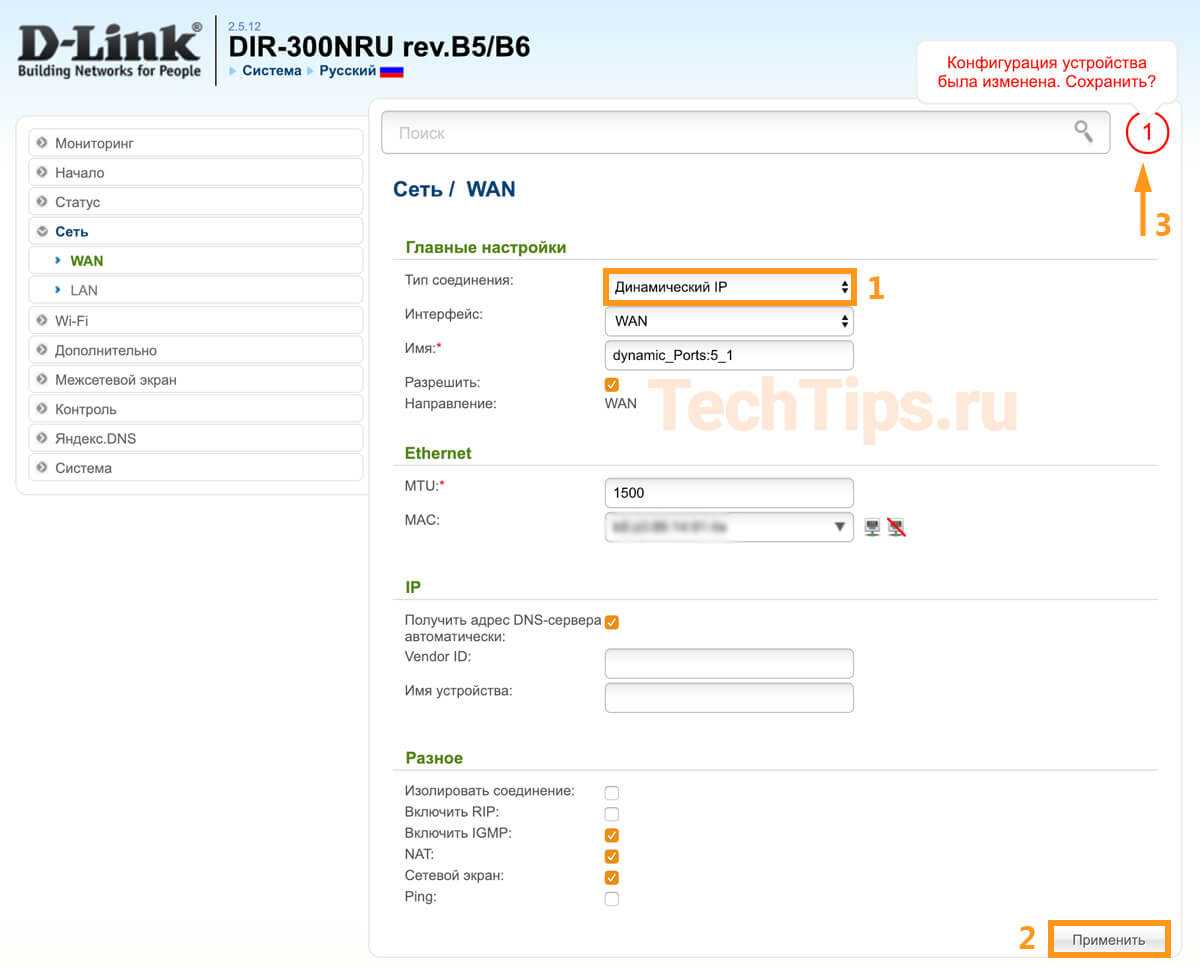The height and width of the screenshot is (966, 1200).
Task: Click the clone MAC address icon
Action: click(872, 528)
